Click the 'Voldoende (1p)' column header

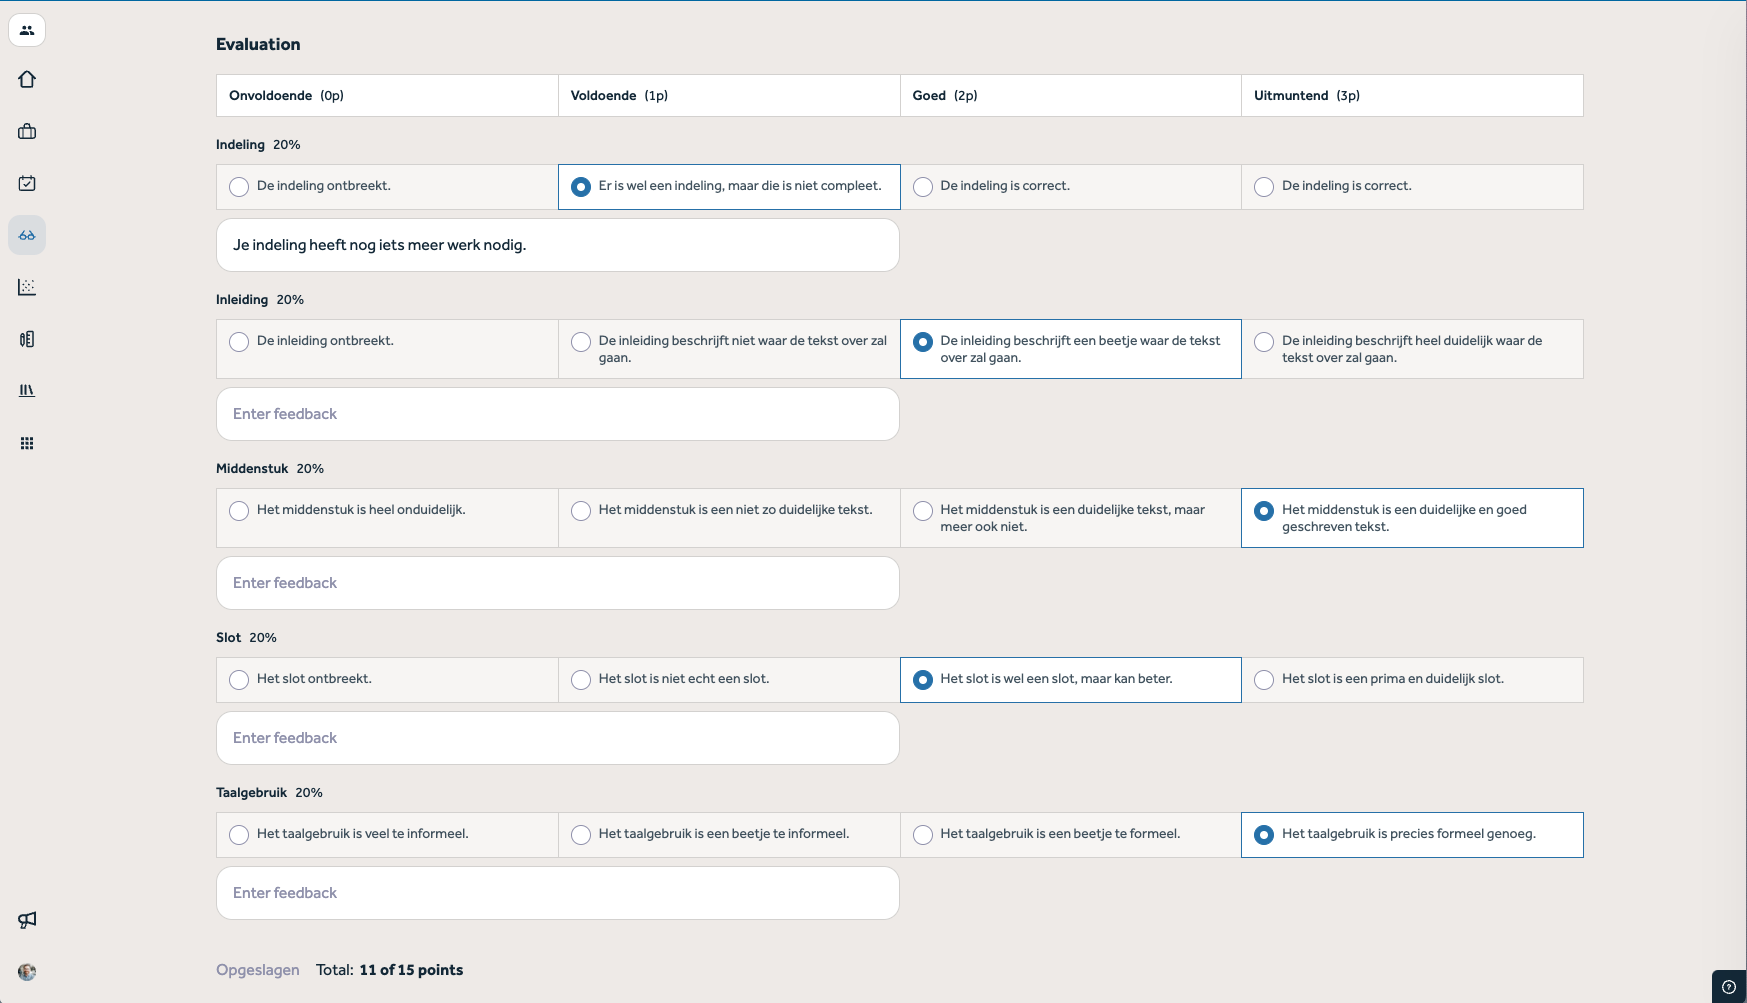click(x=729, y=96)
